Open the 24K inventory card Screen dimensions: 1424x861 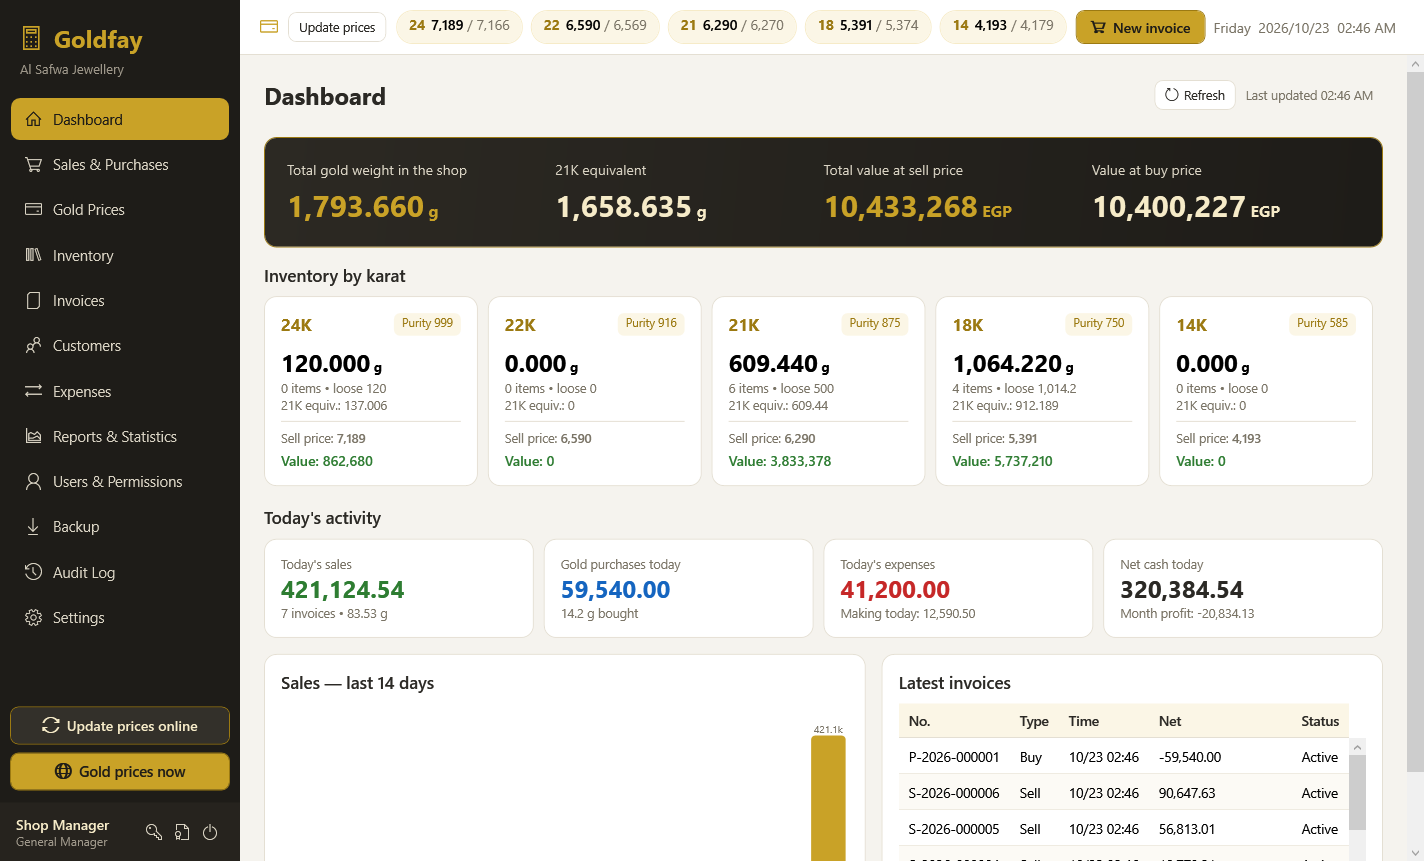371,391
